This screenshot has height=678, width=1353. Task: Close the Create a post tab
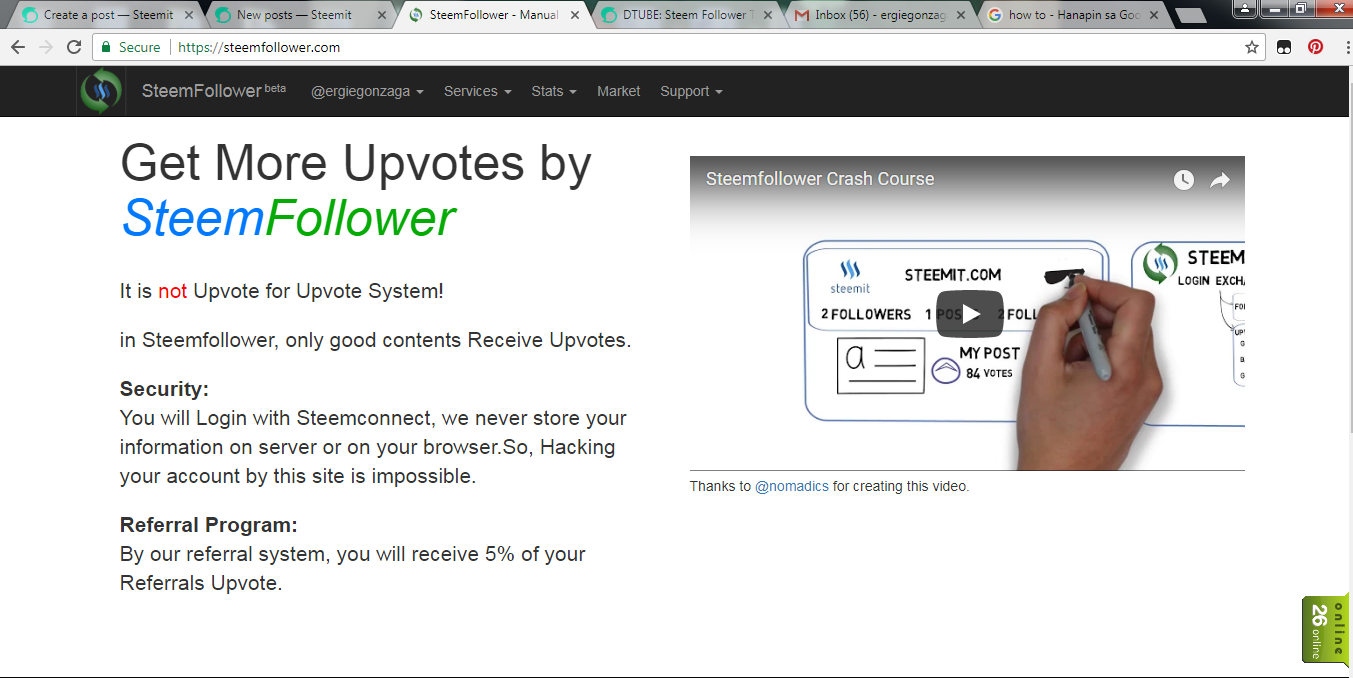[x=188, y=15]
